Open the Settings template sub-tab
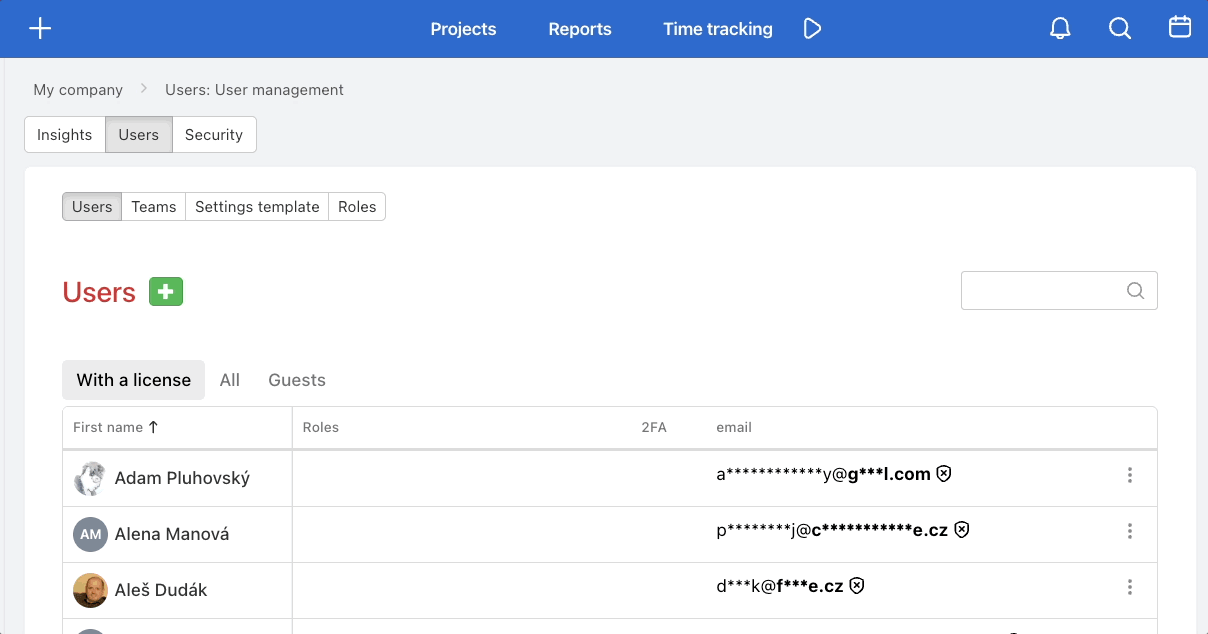 pos(257,207)
